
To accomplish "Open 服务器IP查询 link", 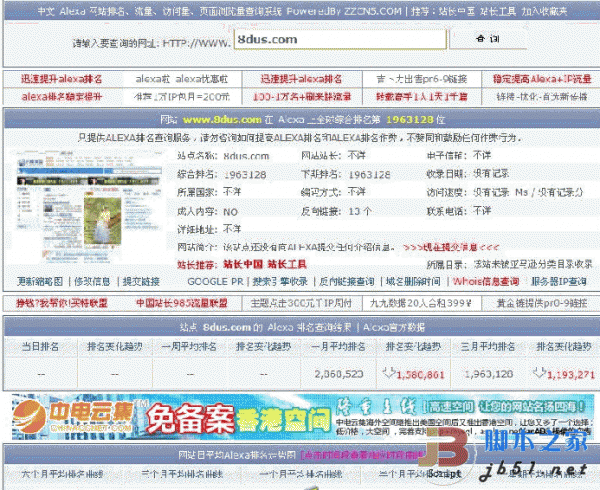I will click(559, 282).
